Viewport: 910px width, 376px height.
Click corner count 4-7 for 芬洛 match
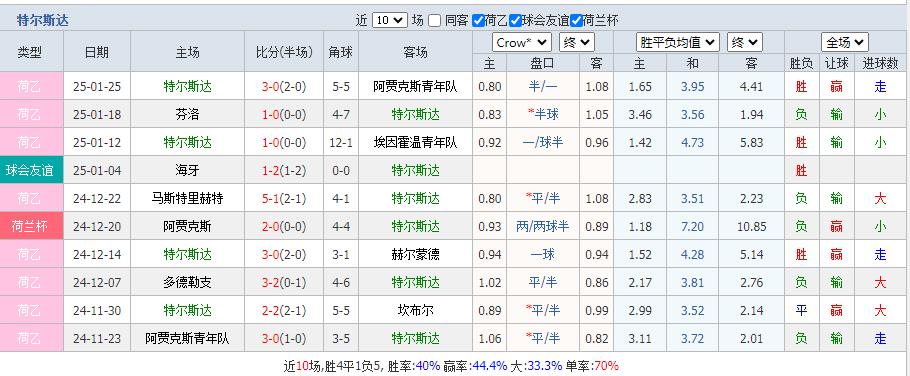click(x=341, y=114)
